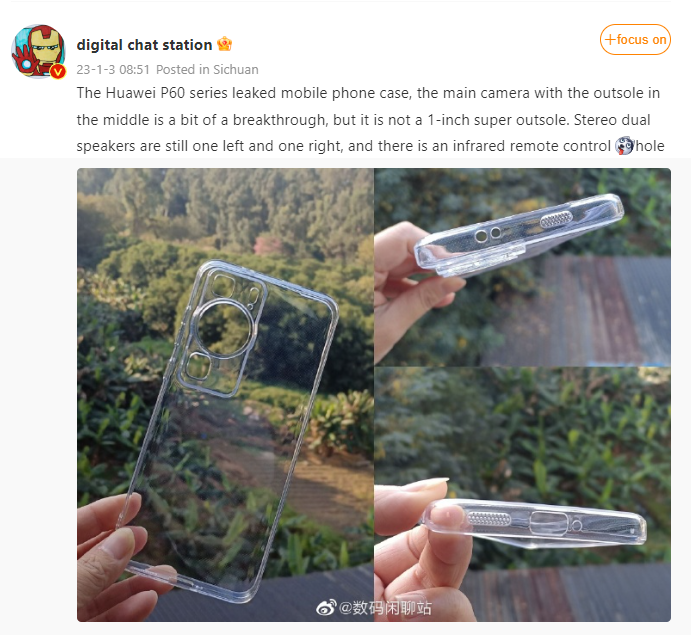Click the Posted in Sichuan location text
691x639 pixels.
207,70
